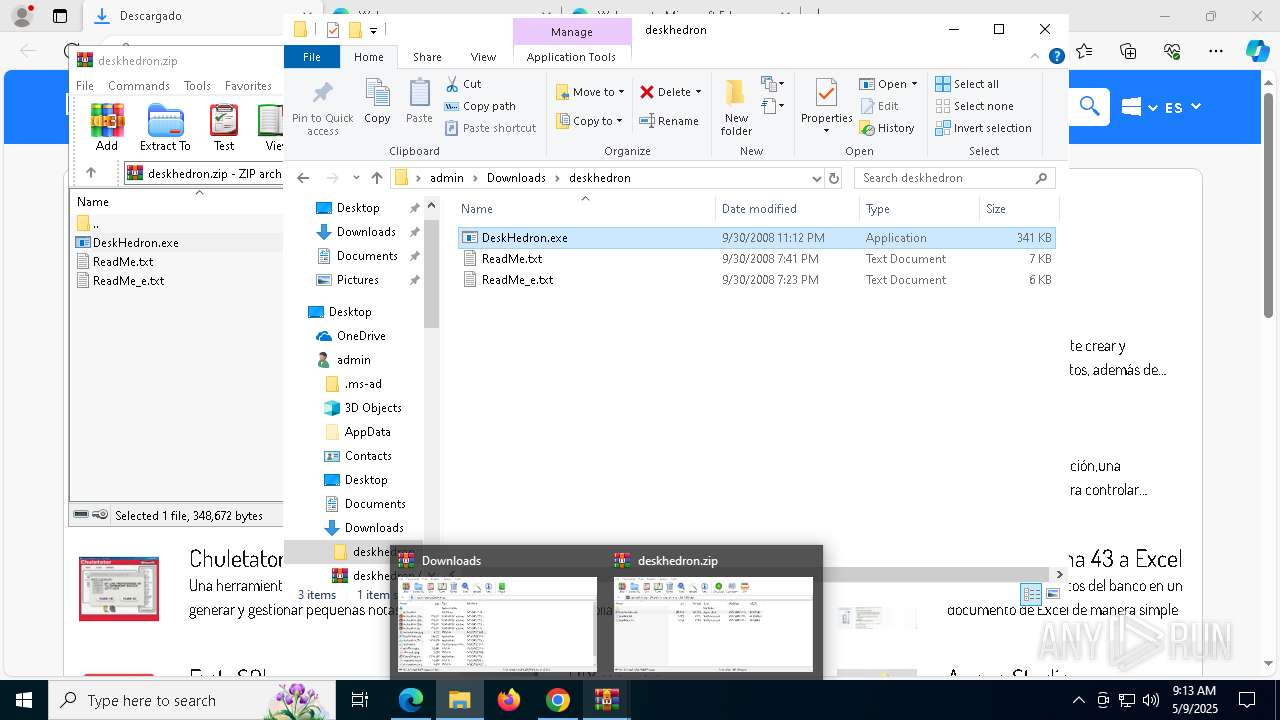Open WinRAR Commands menu

[139, 86]
